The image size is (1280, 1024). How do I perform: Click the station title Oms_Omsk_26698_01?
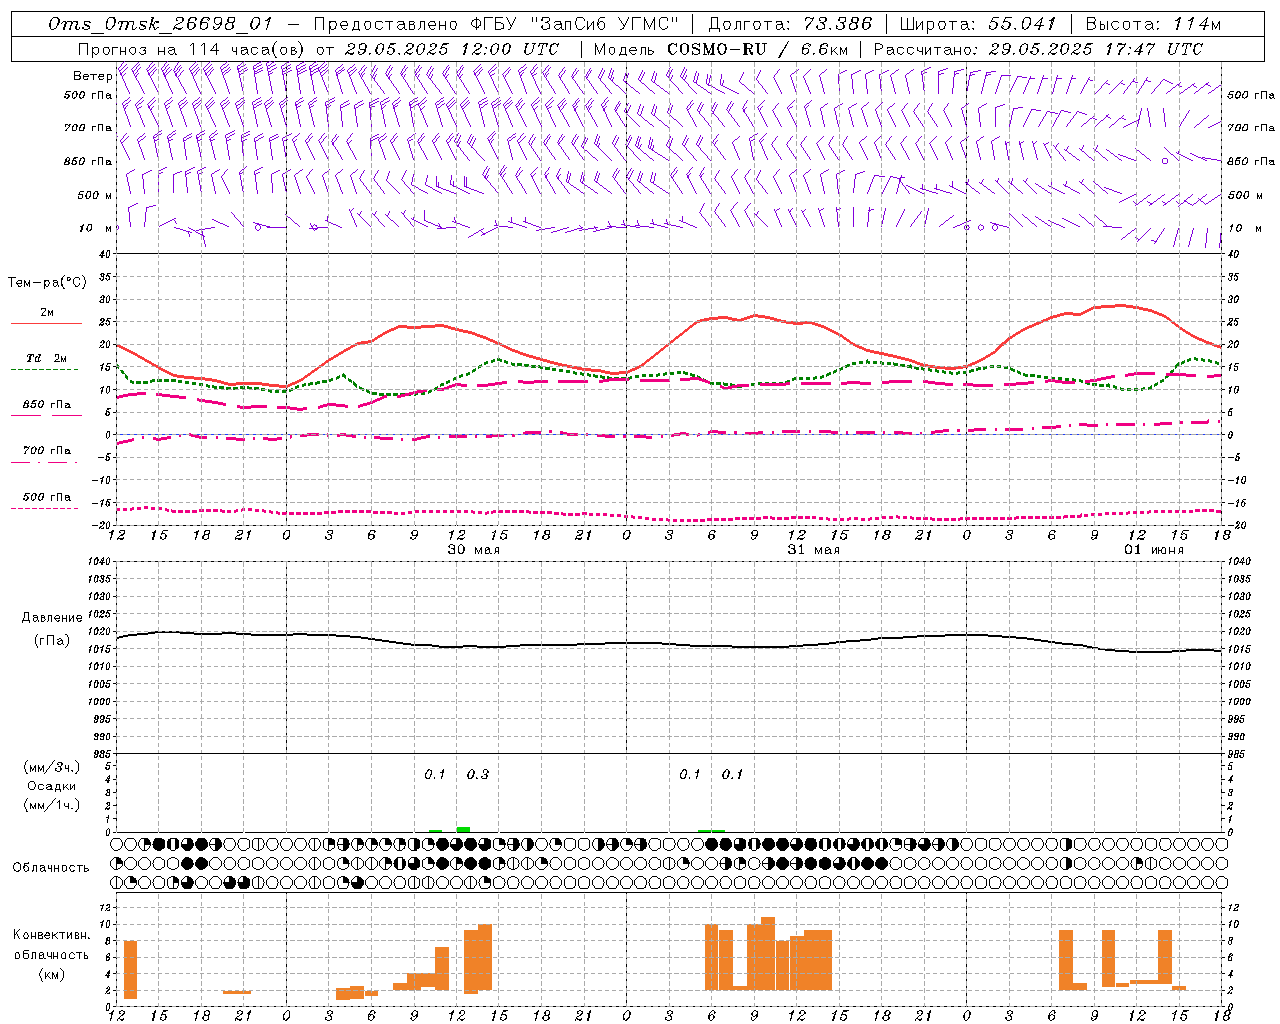(161, 24)
